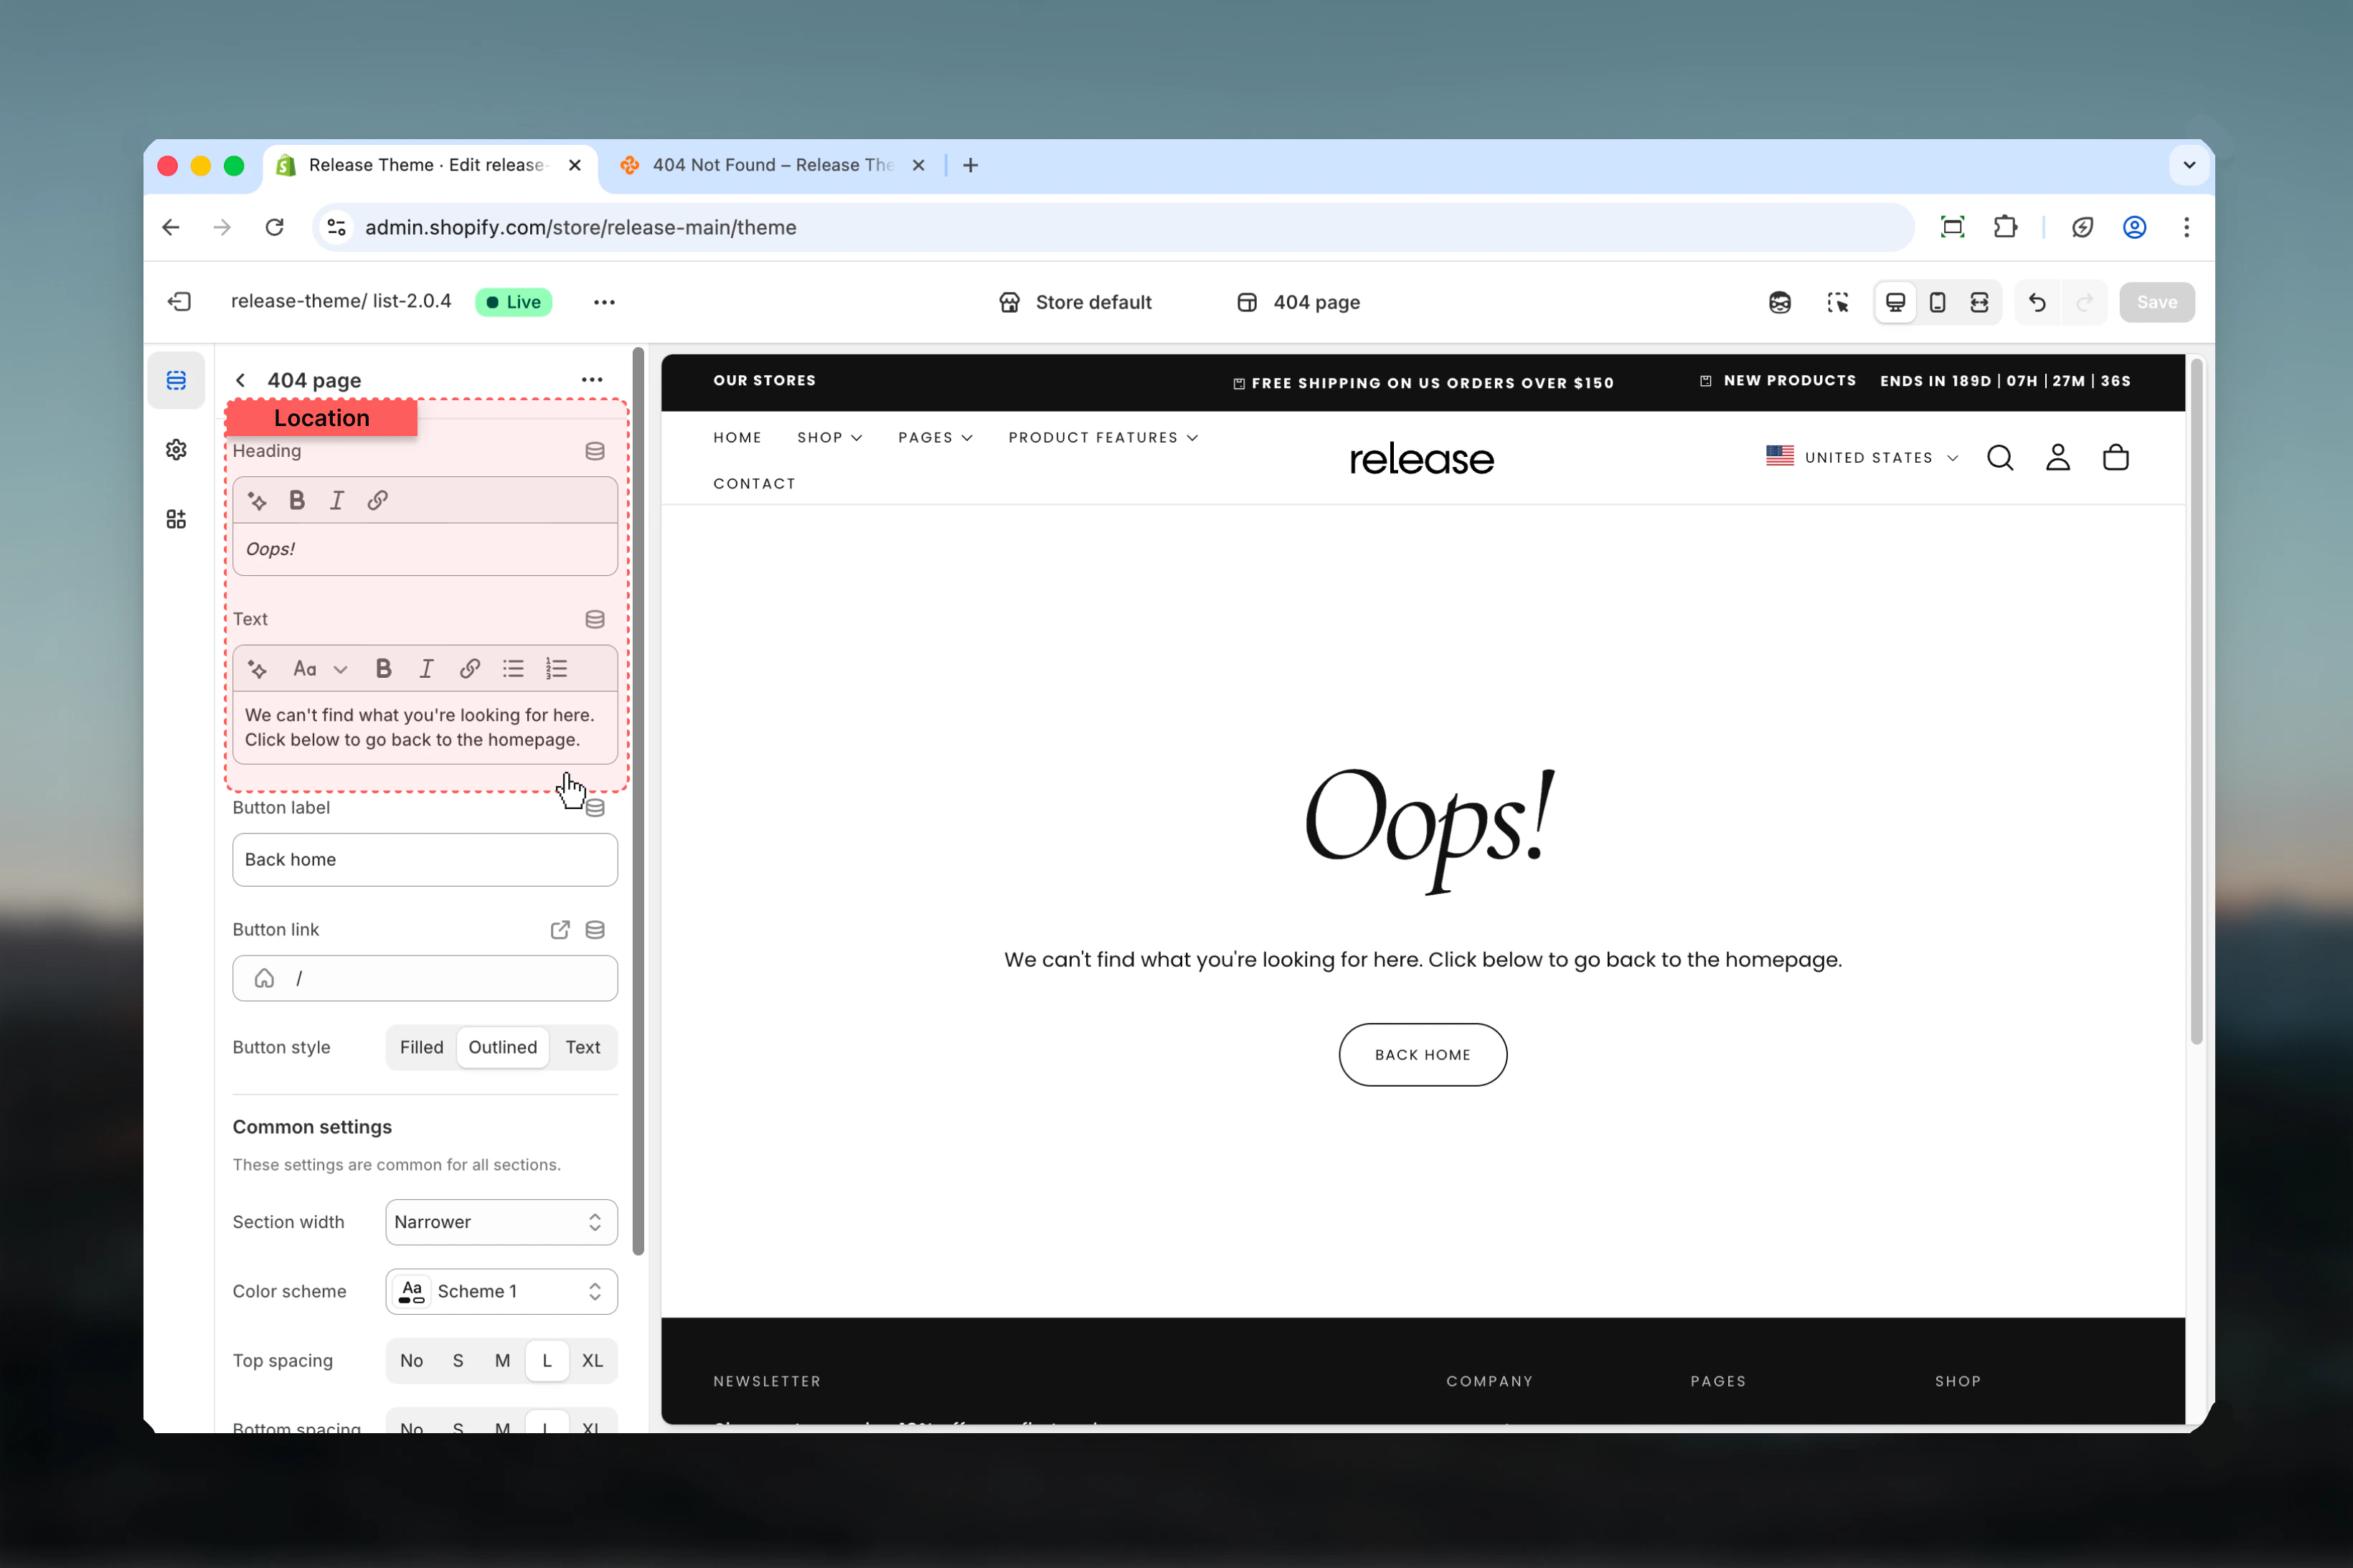The height and width of the screenshot is (1568, 2353).
Task: Click the BACK HOME button in preview
Action: (1422, 1055)
